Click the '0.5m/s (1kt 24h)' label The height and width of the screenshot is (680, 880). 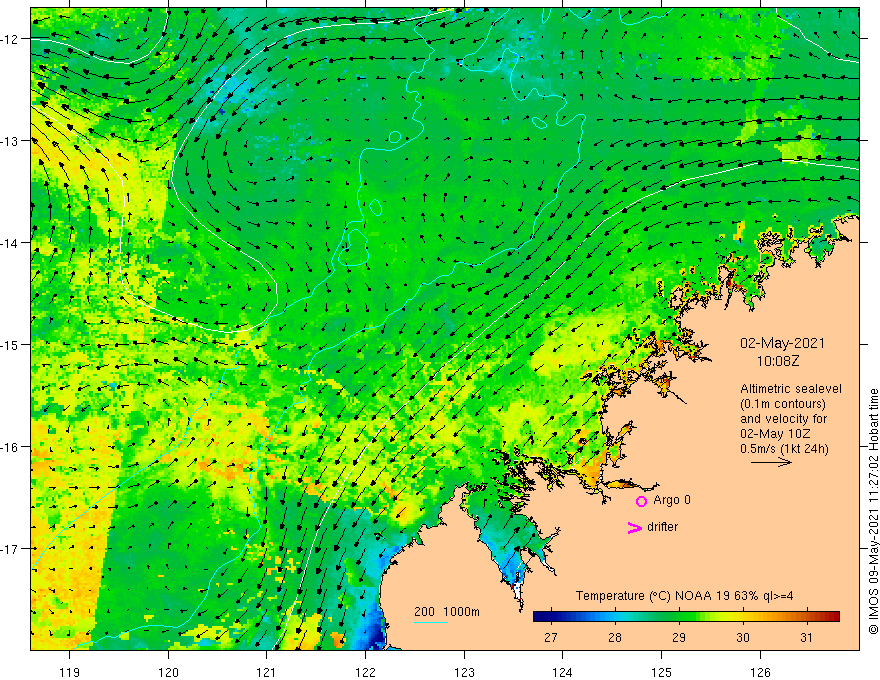tap(784, 449)
